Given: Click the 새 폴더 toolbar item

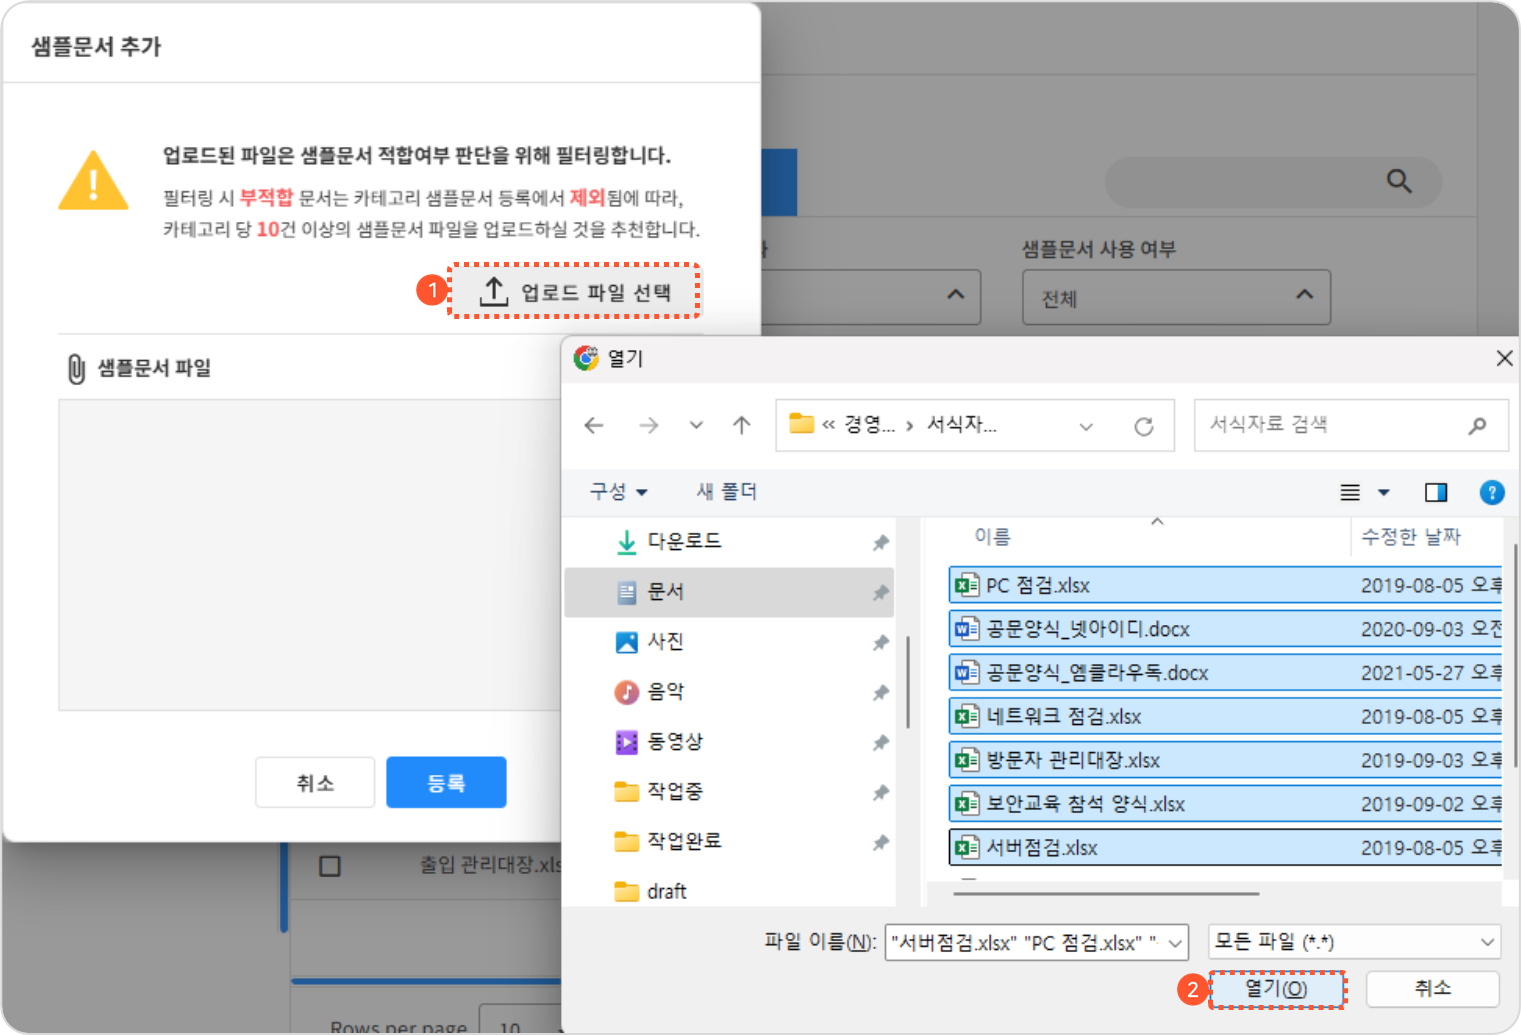Looking at the screenshot, I should click(x=726, y=492).
